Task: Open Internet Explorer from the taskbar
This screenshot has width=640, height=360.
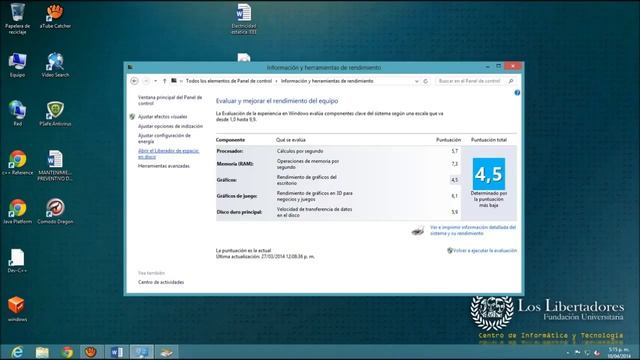Action: pyautogui.click(x=17, y=352)
